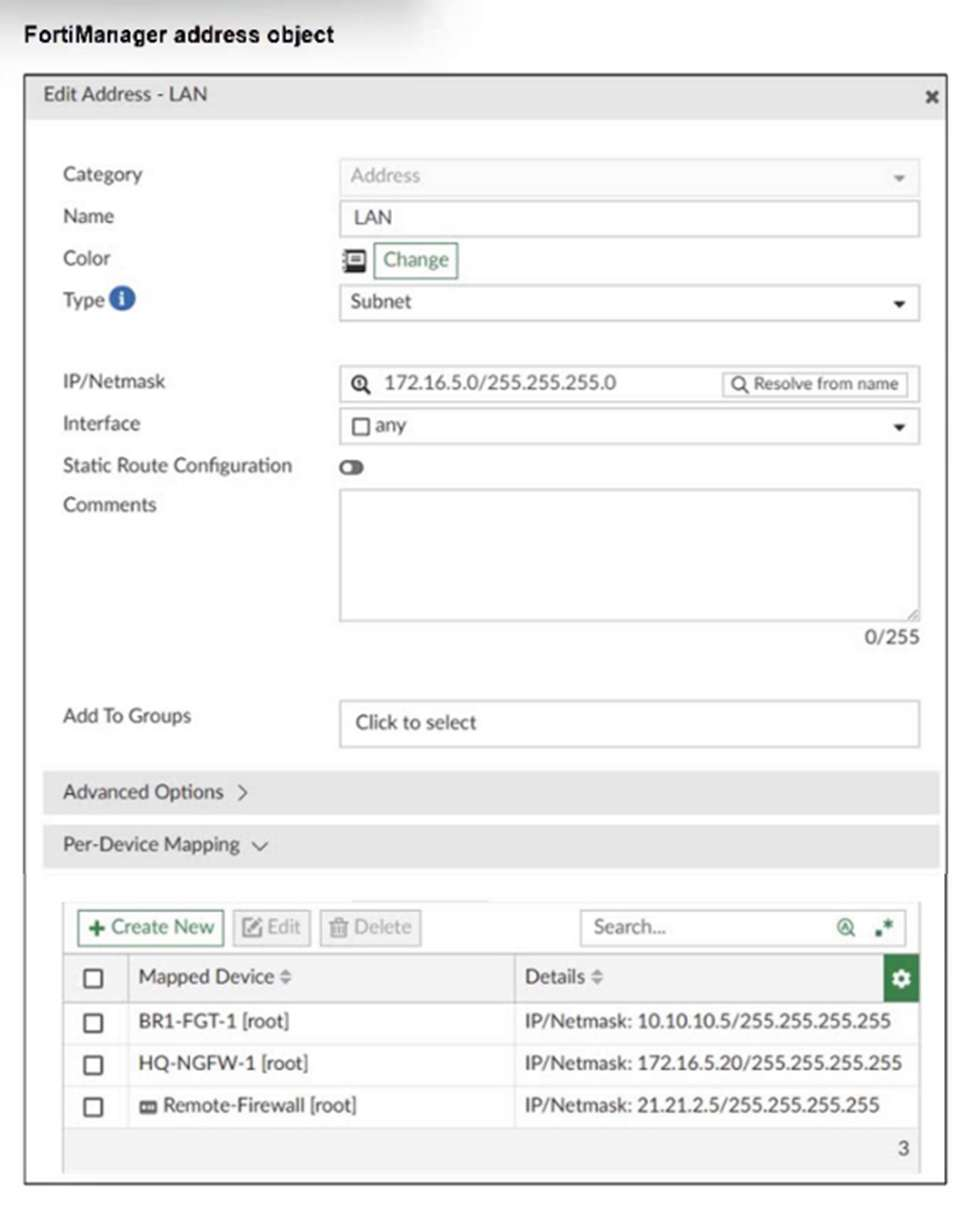Click the Type info icon
Viewport: 976px width, 1225px height.
pyautogui.click(x=122, y=299)
